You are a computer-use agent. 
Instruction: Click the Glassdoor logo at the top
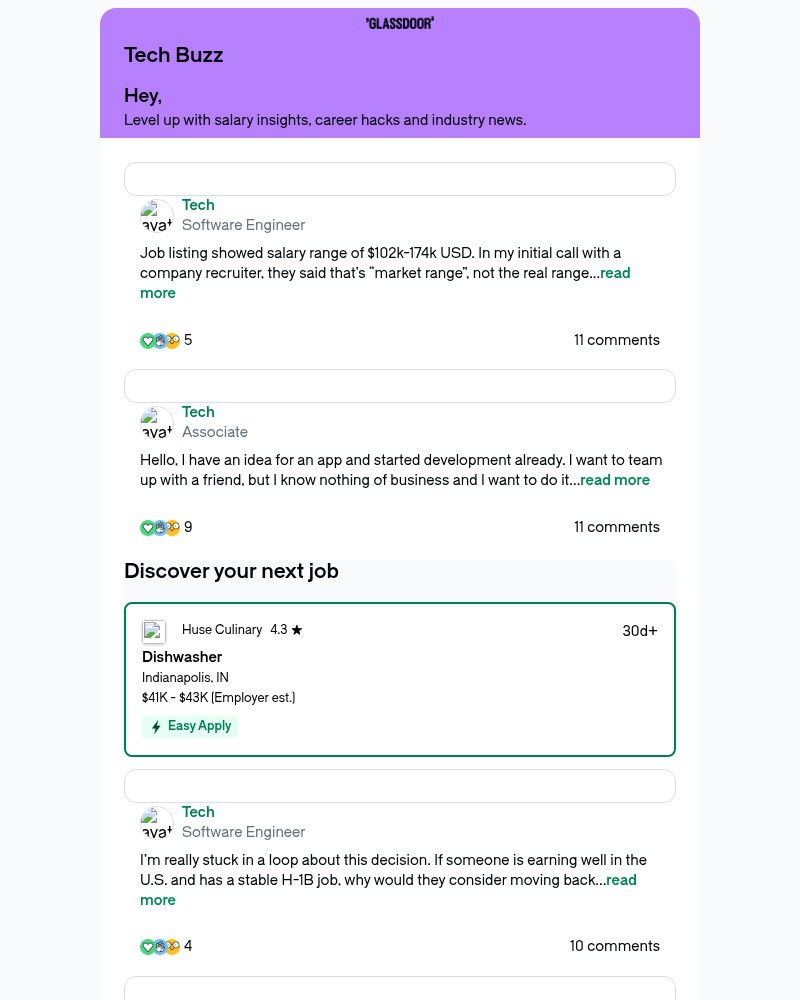(399, 22)
